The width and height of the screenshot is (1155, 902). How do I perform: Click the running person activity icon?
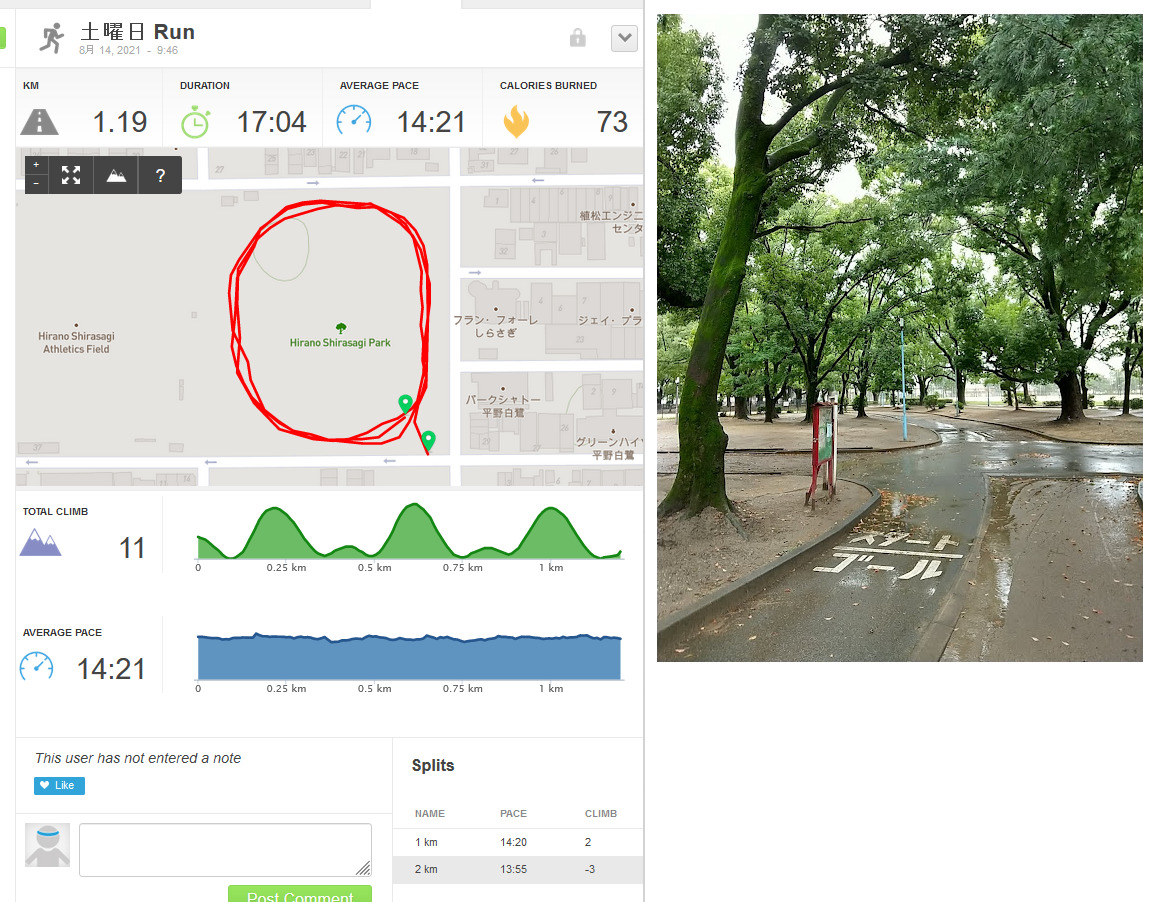(x=52, y=38)
